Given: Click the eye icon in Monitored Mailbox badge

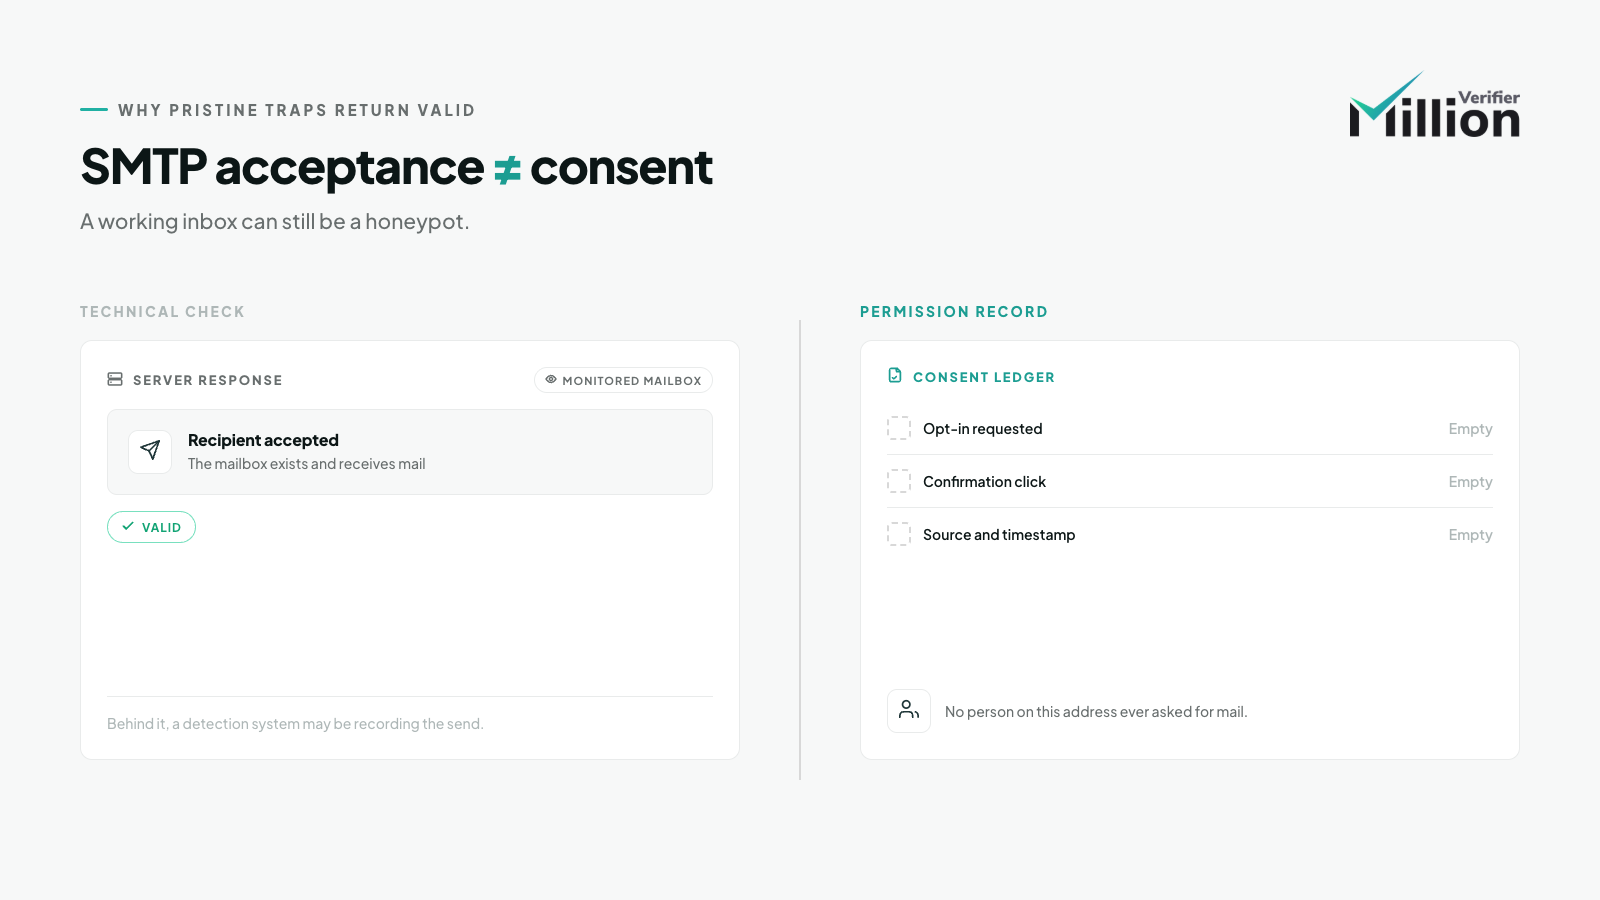Looking at the screenshot, I should click(x=551, y=380).
